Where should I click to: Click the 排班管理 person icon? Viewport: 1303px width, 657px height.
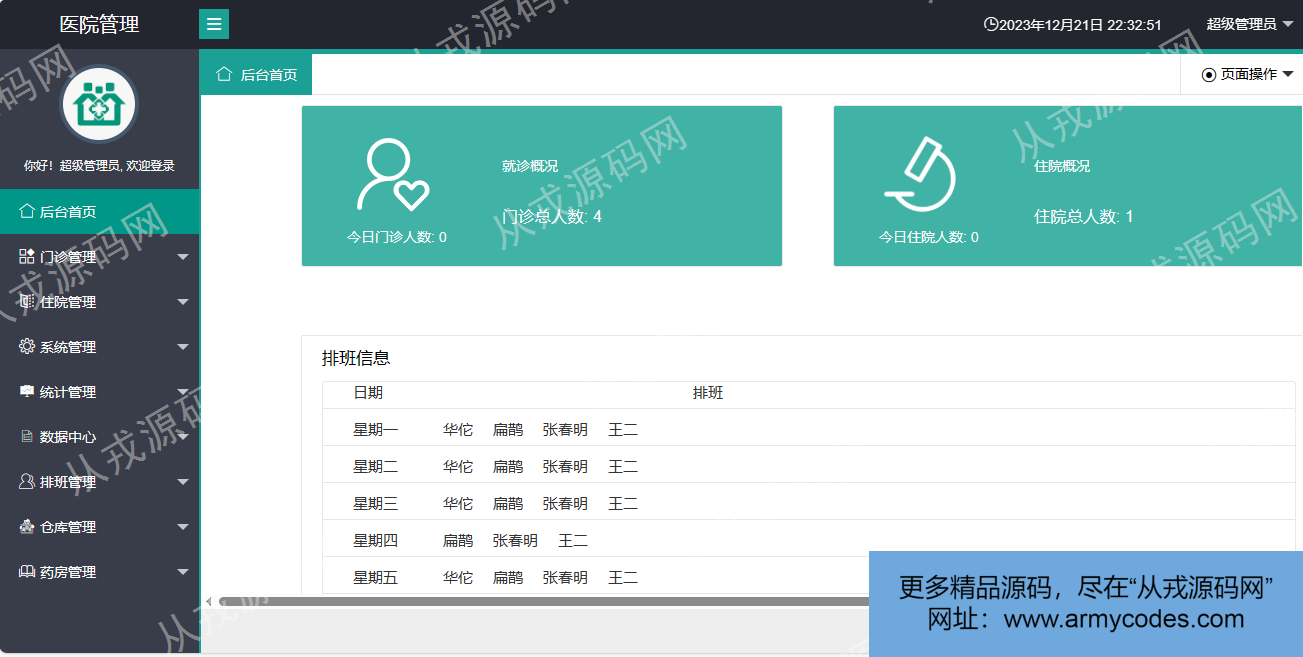click(27, 482)
